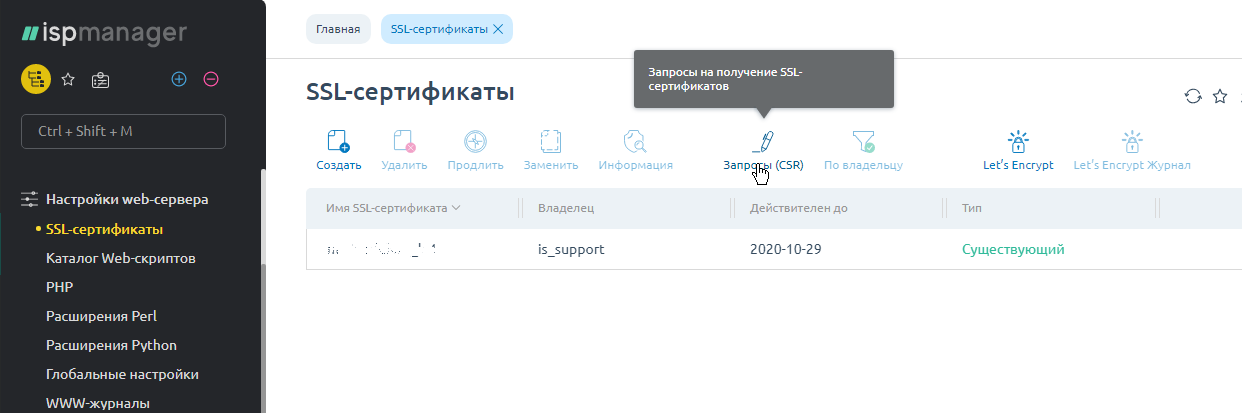
Task: Collapse all menu items with pink minus
Action: (x=210, y=79)
